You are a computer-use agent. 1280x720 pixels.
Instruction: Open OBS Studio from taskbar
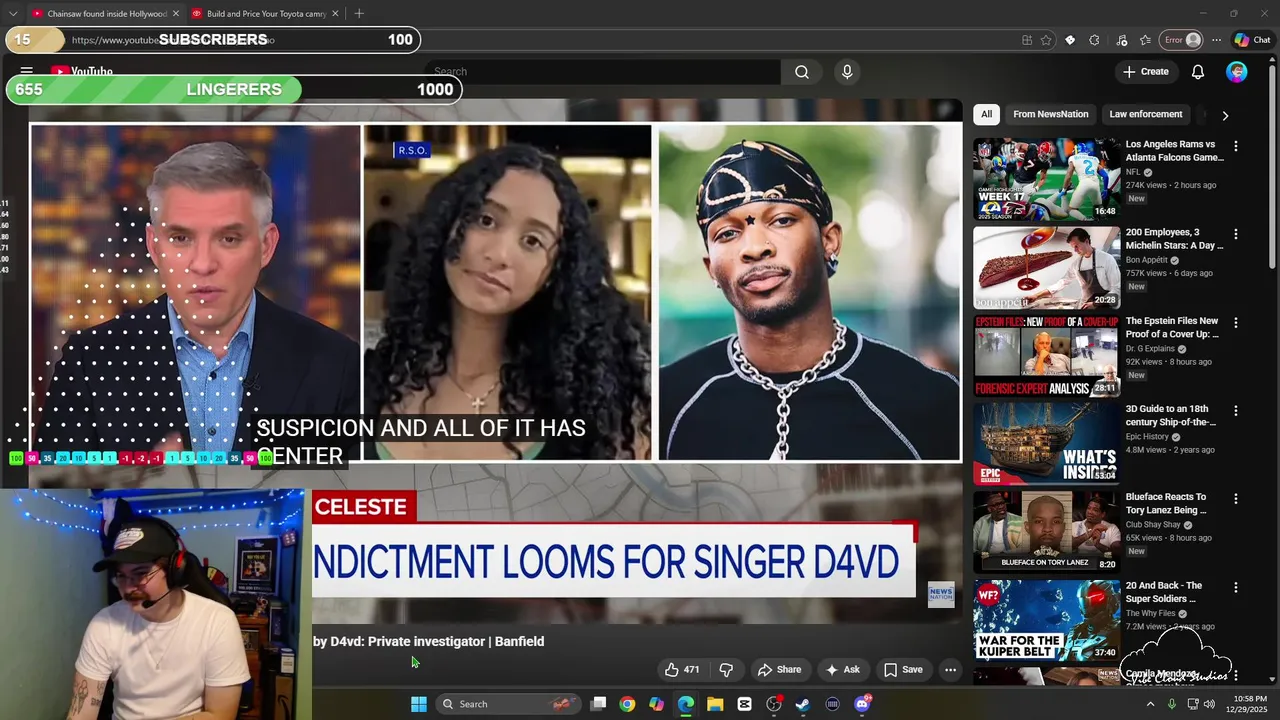pyautogui.click(x=774, y=704)
